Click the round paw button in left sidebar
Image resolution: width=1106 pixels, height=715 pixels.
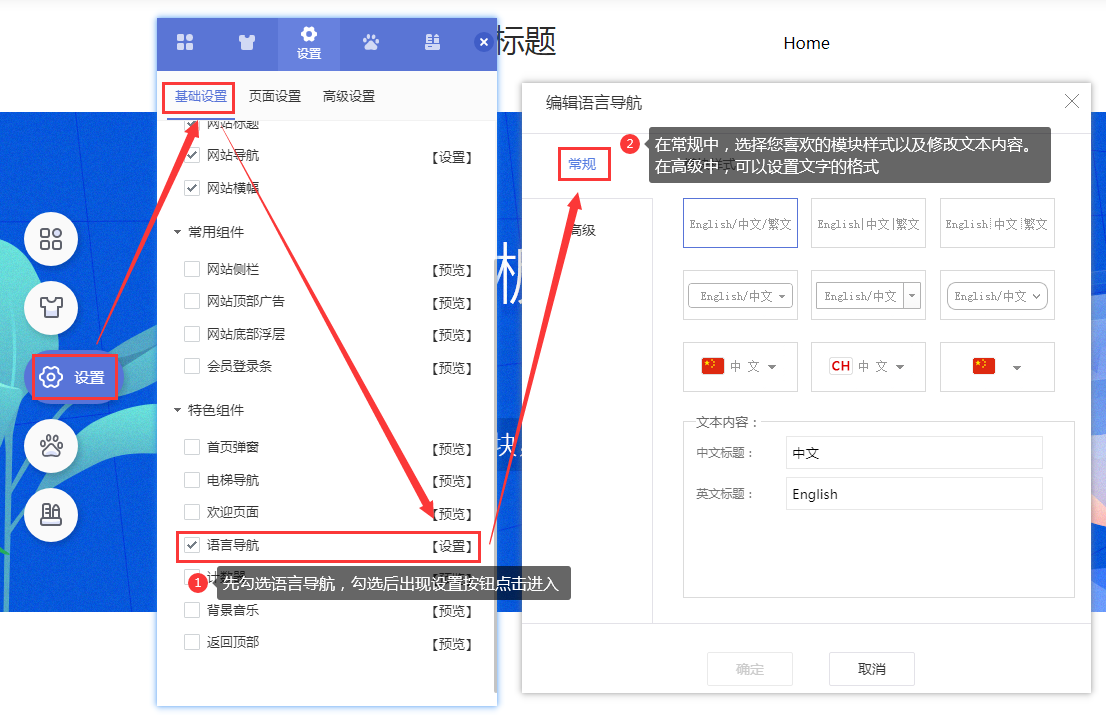(x=51, y=446)
